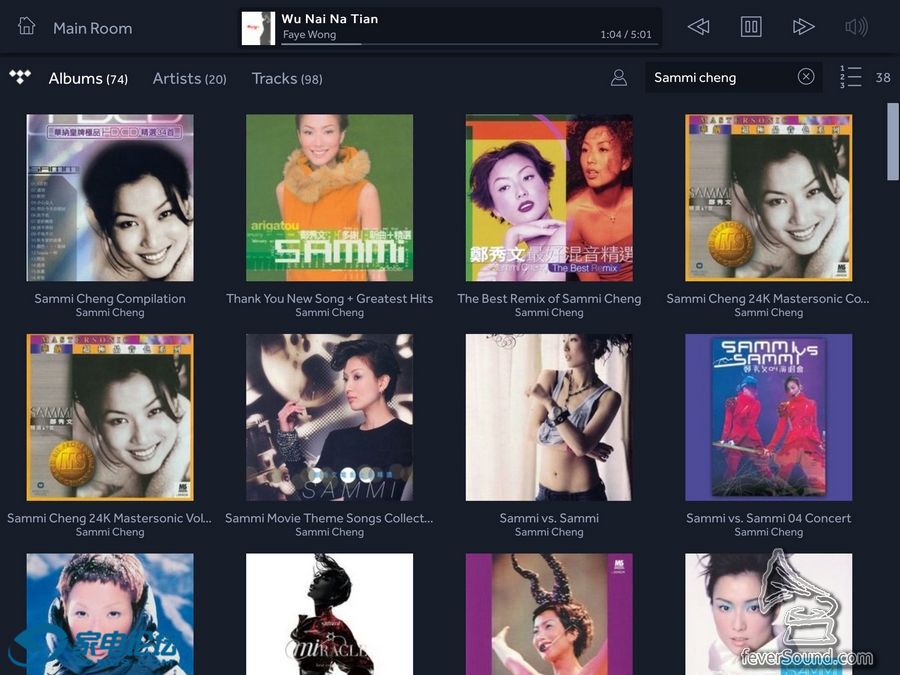This screenshot has height=675, width=900.
Task: Open the volume control
Action: coord(856,27)
